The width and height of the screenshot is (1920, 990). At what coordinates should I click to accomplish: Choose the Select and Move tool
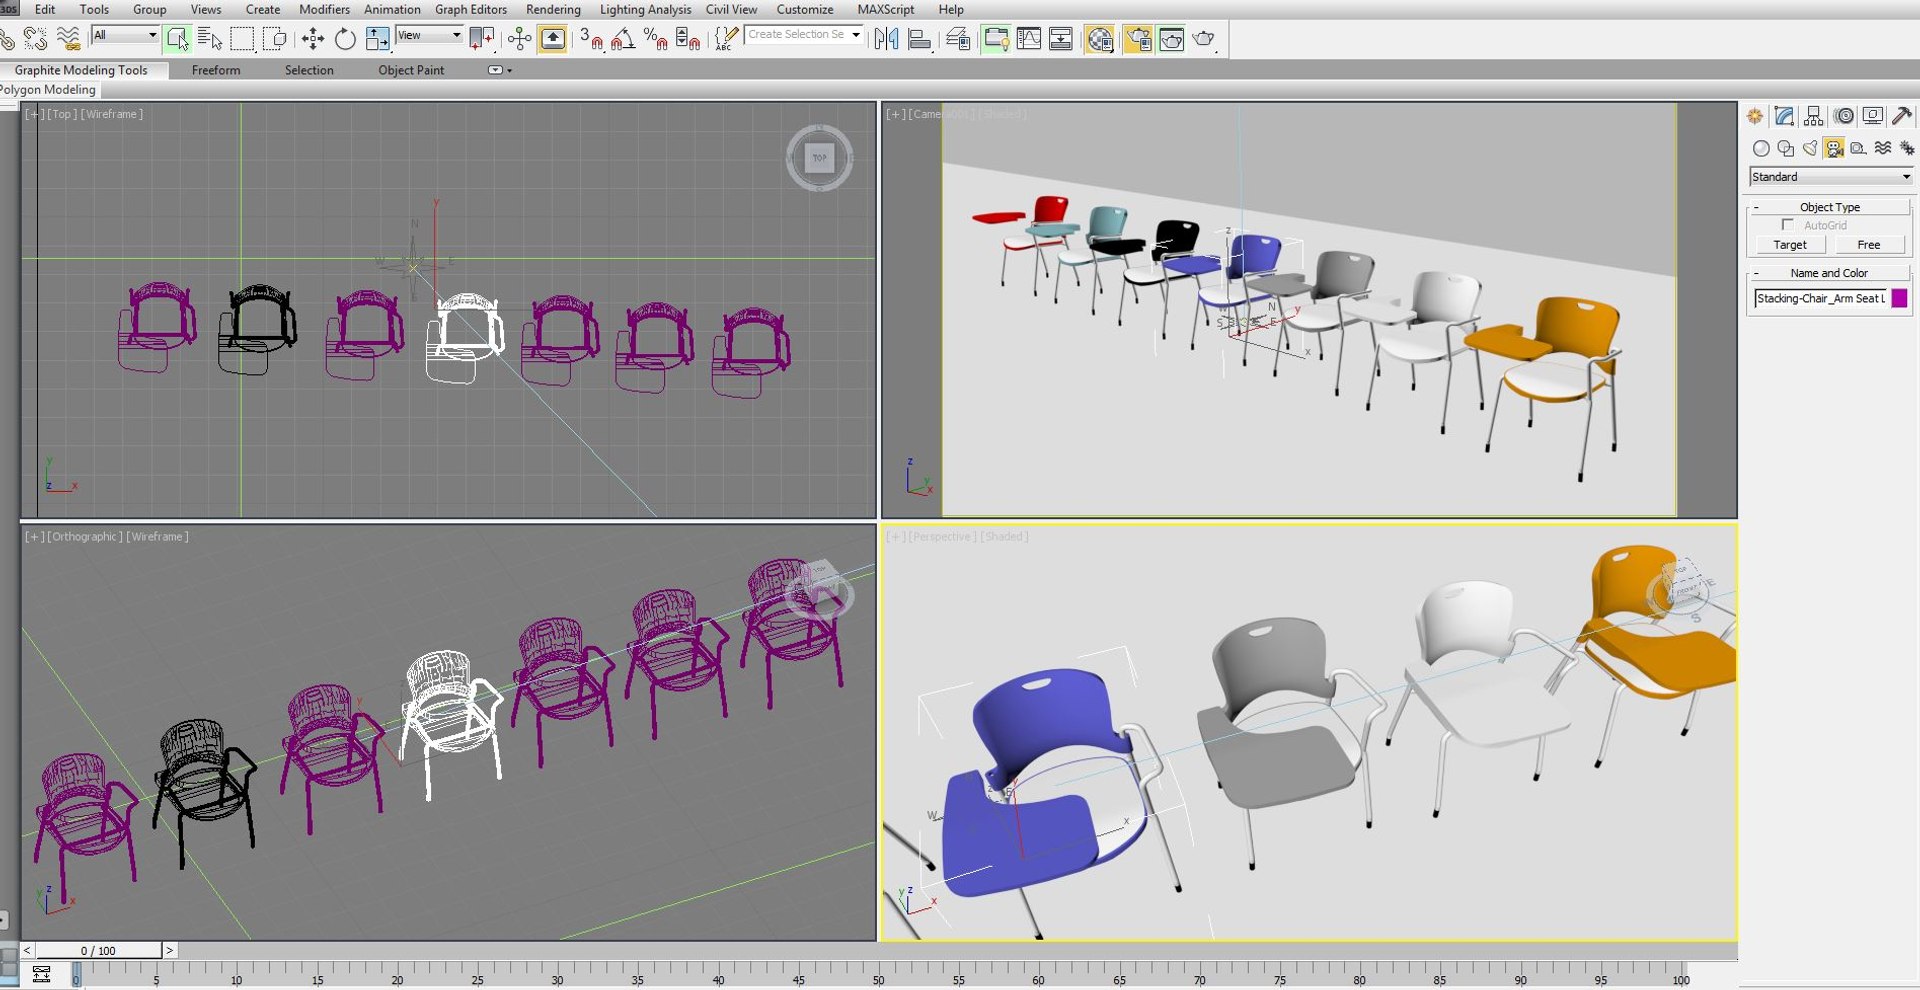(x=313, y=39)
